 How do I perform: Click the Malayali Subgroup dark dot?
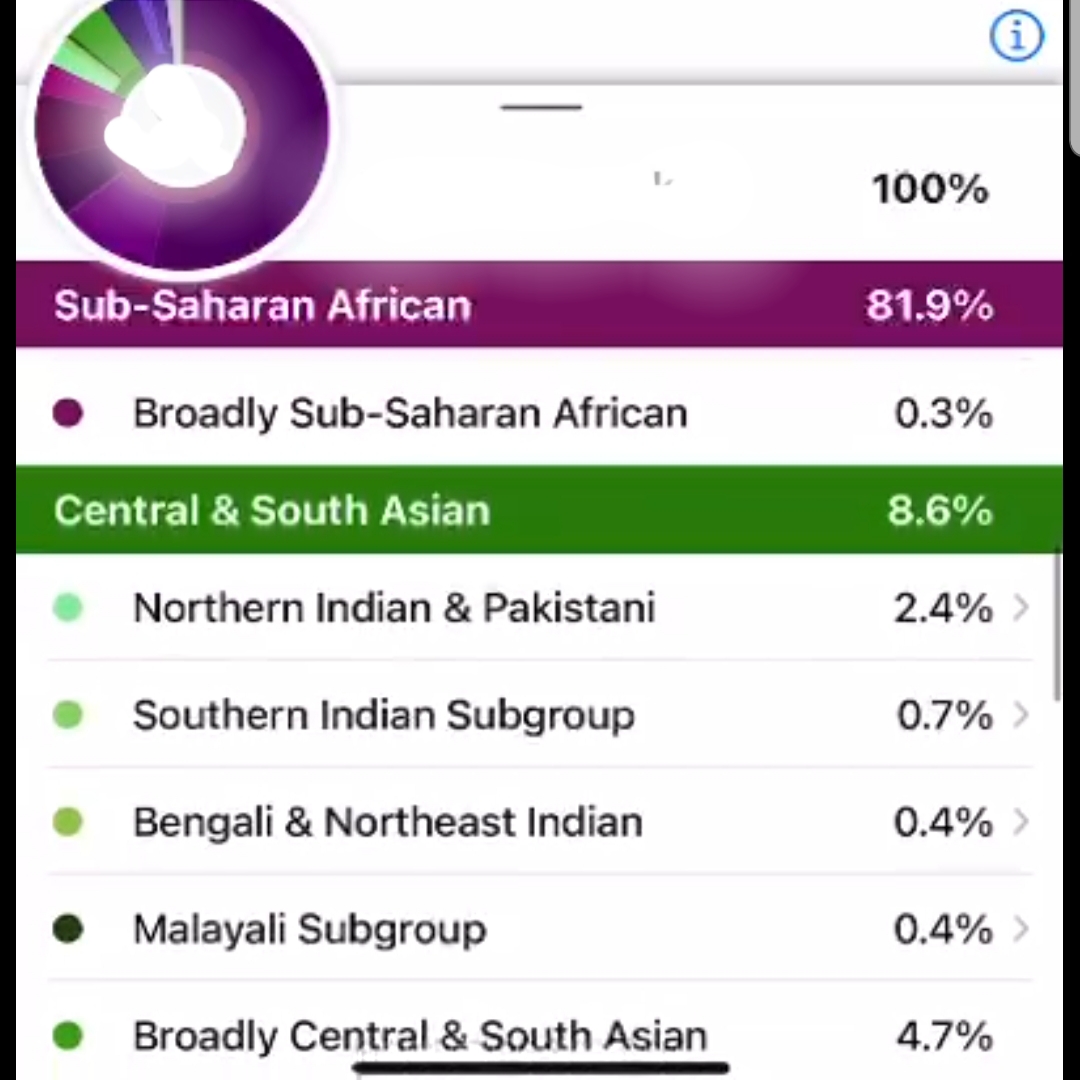pos(68,928)
